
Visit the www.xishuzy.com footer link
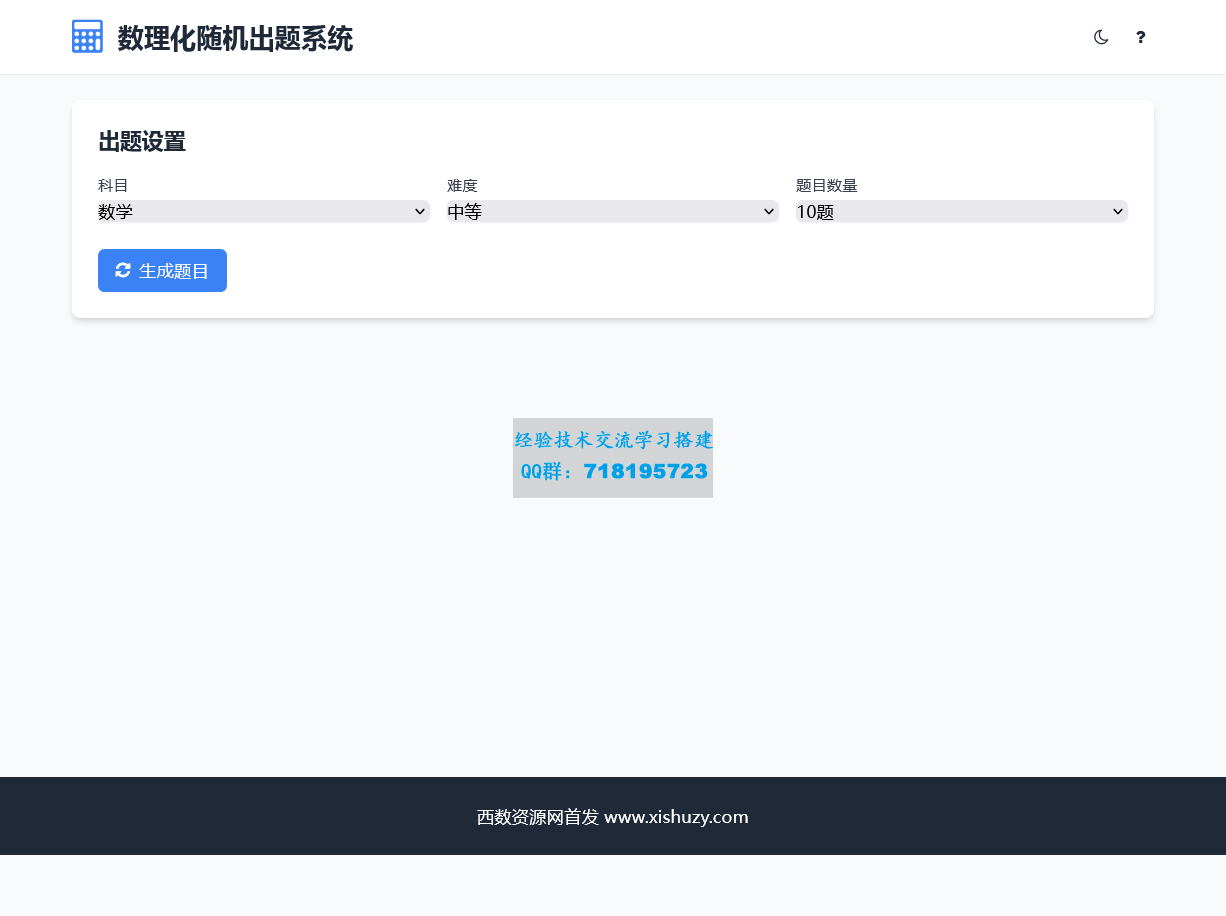tap(676, 817)
